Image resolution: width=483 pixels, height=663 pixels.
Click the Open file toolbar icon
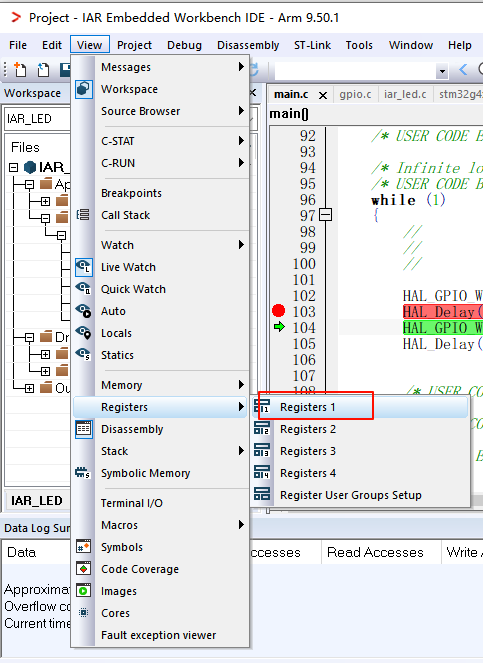[43, 69]
